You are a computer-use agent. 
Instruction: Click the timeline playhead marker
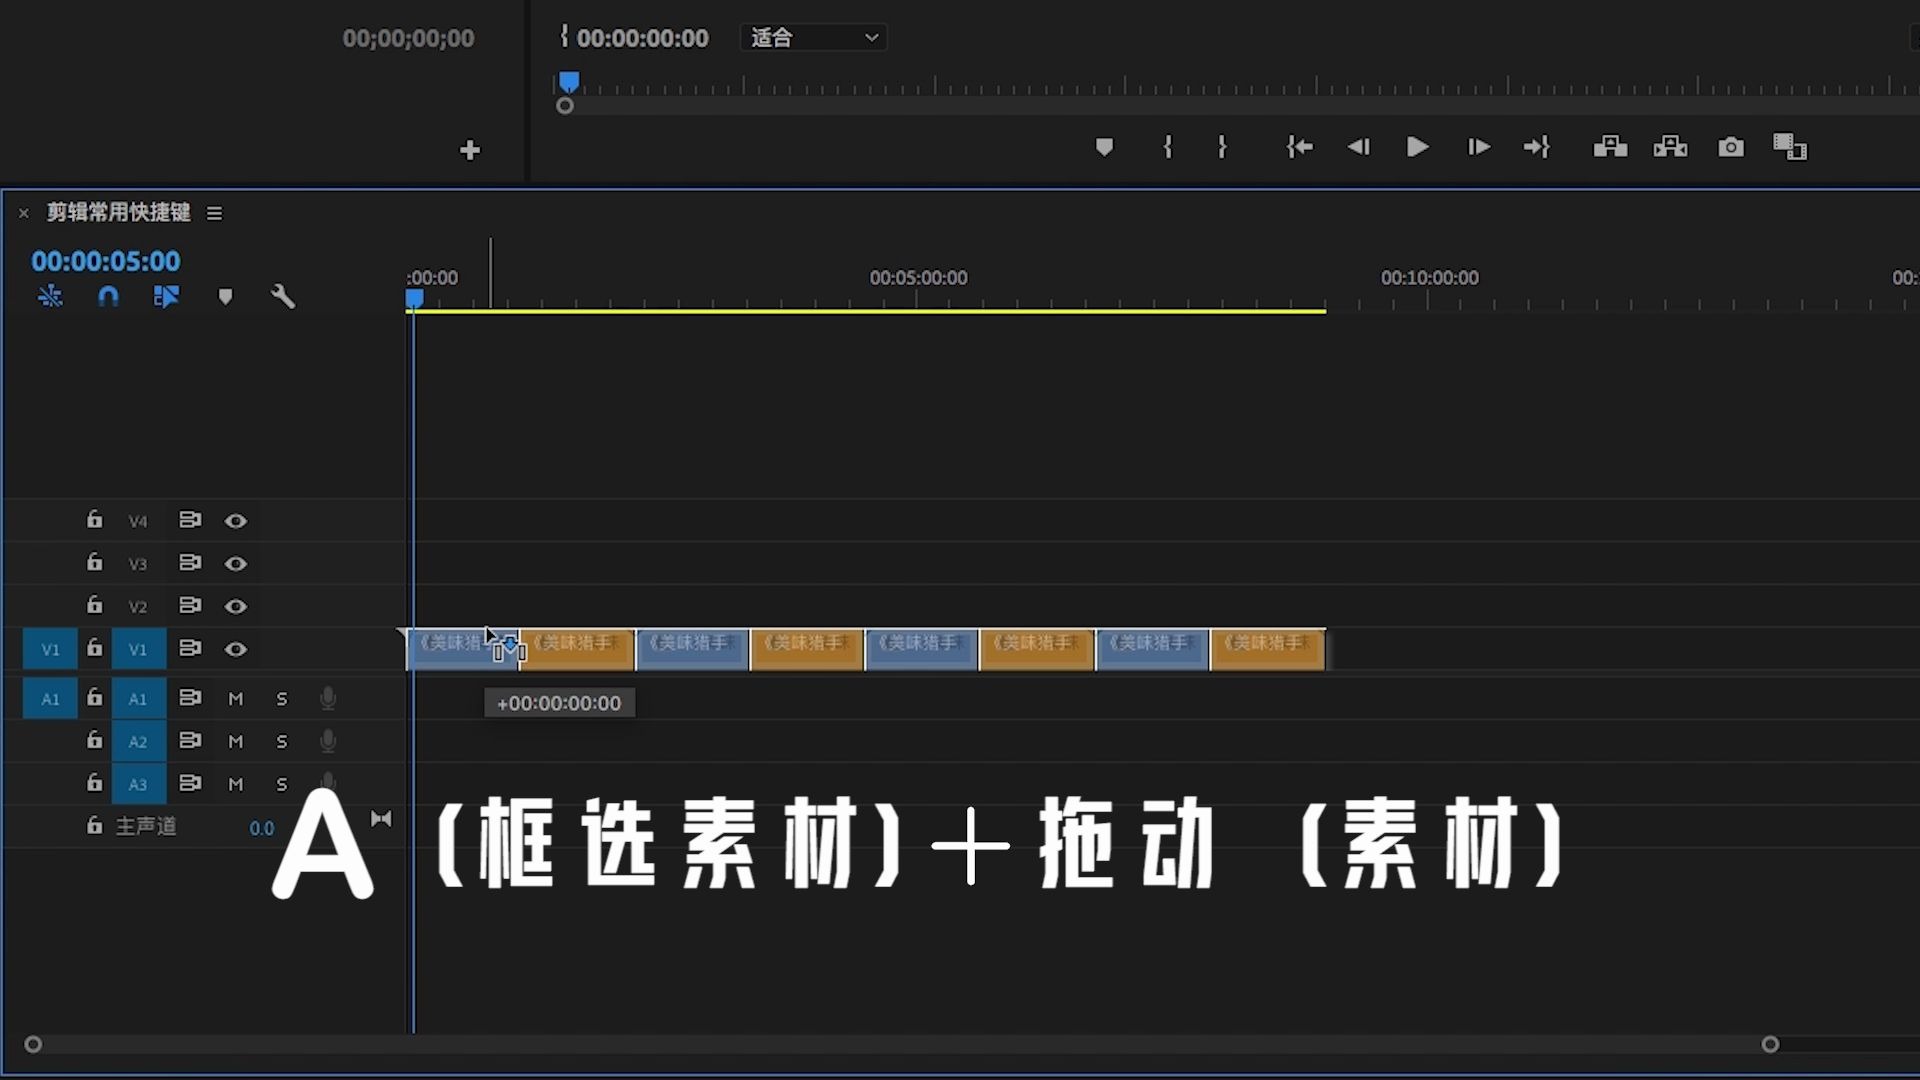tap(414, 299)
